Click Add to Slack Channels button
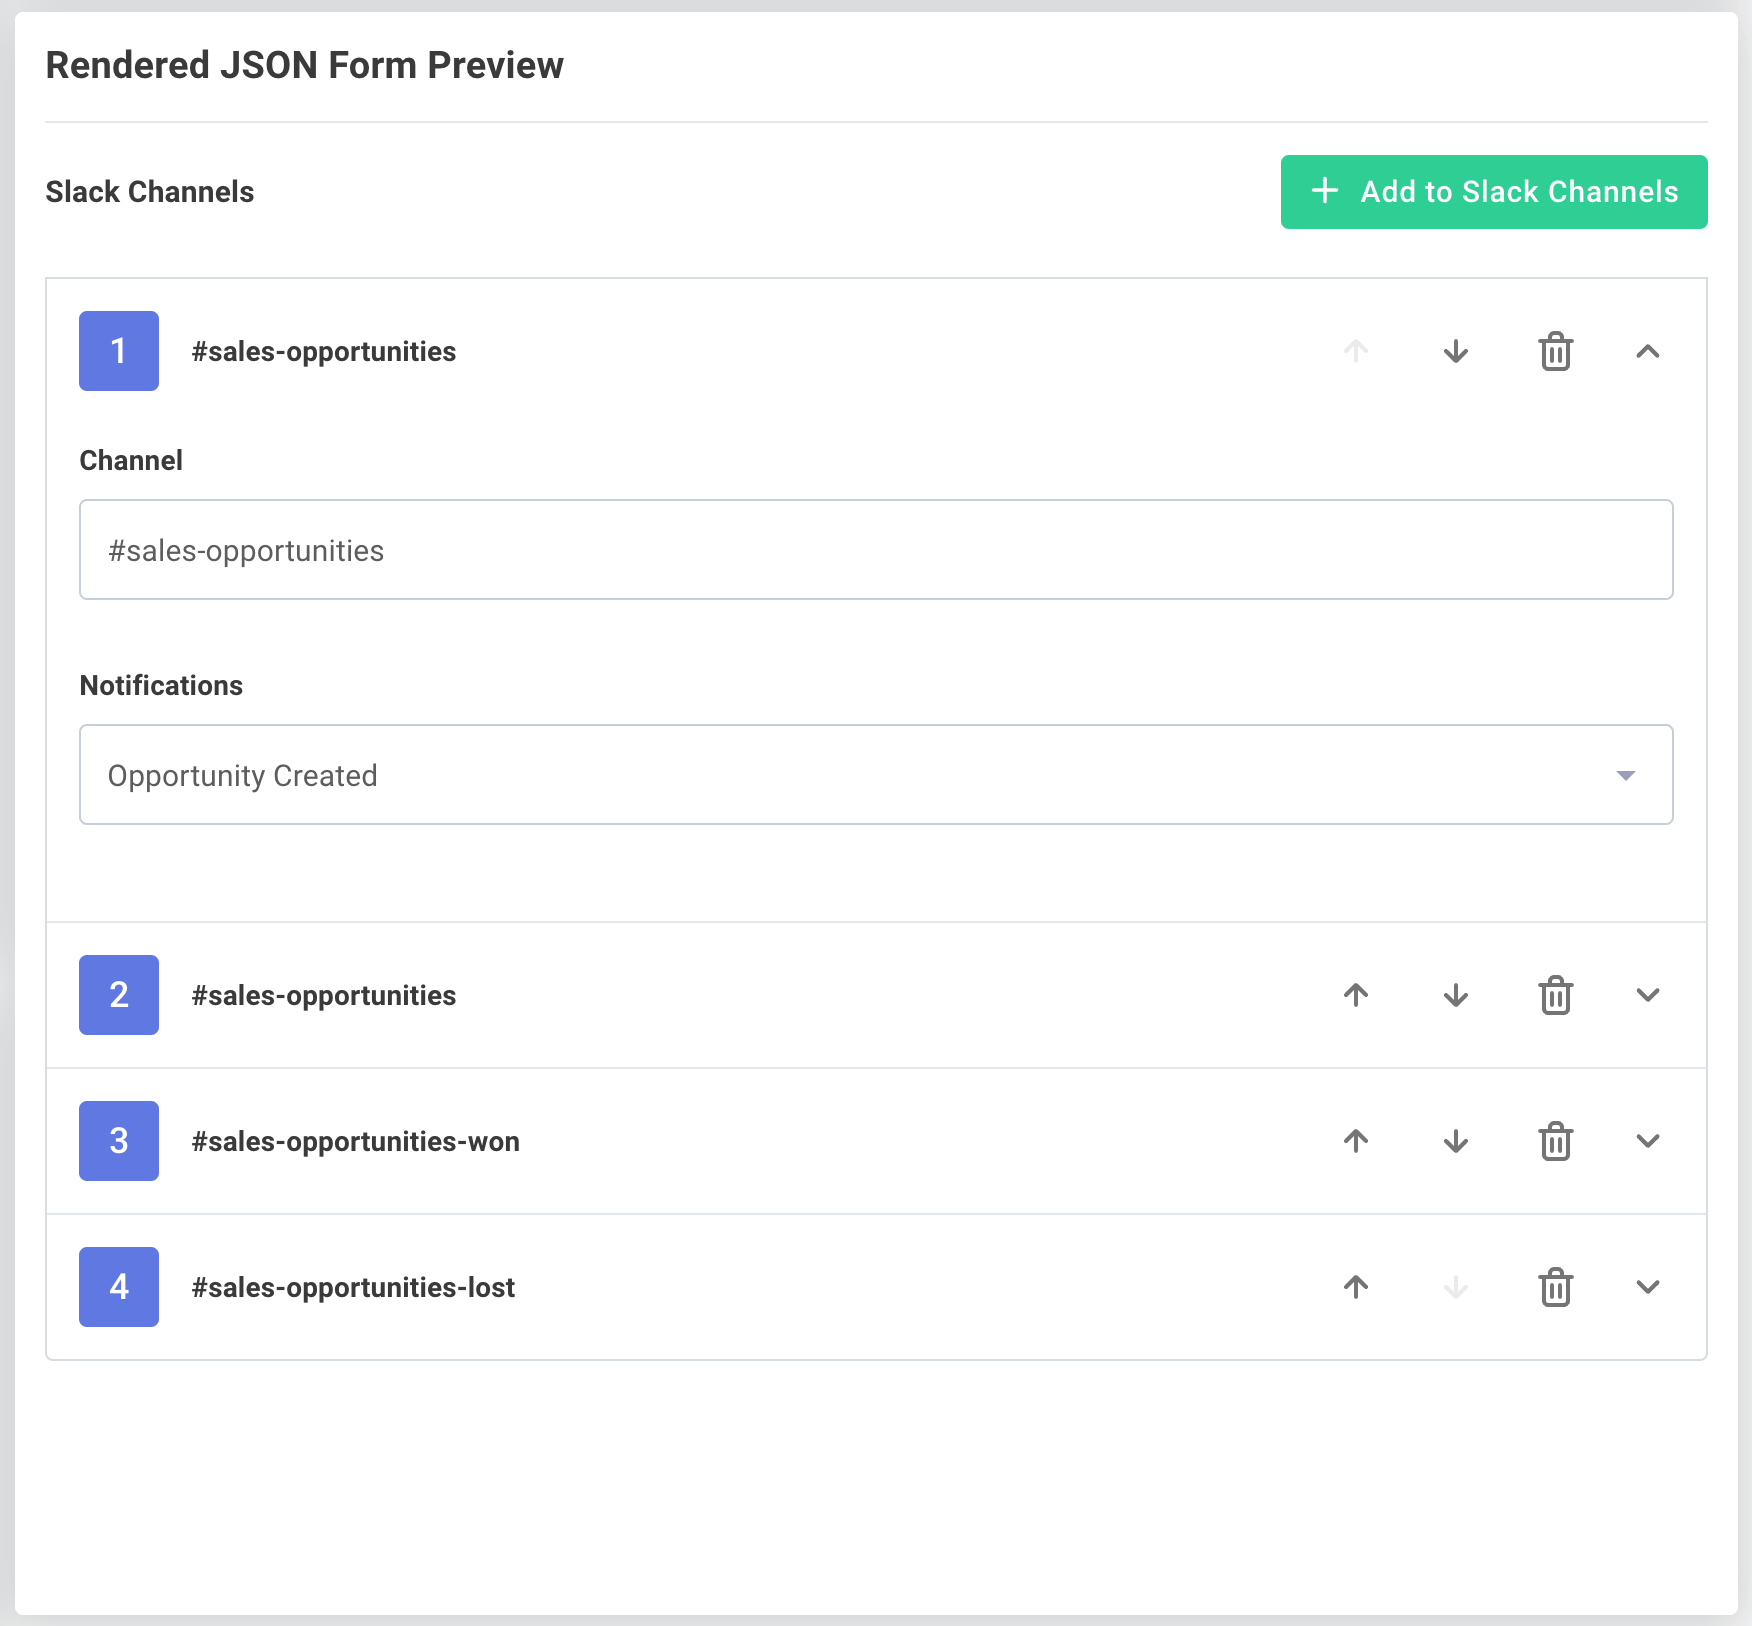1752x1626 pixels. pyautogui.click(x=1494, y=192)
